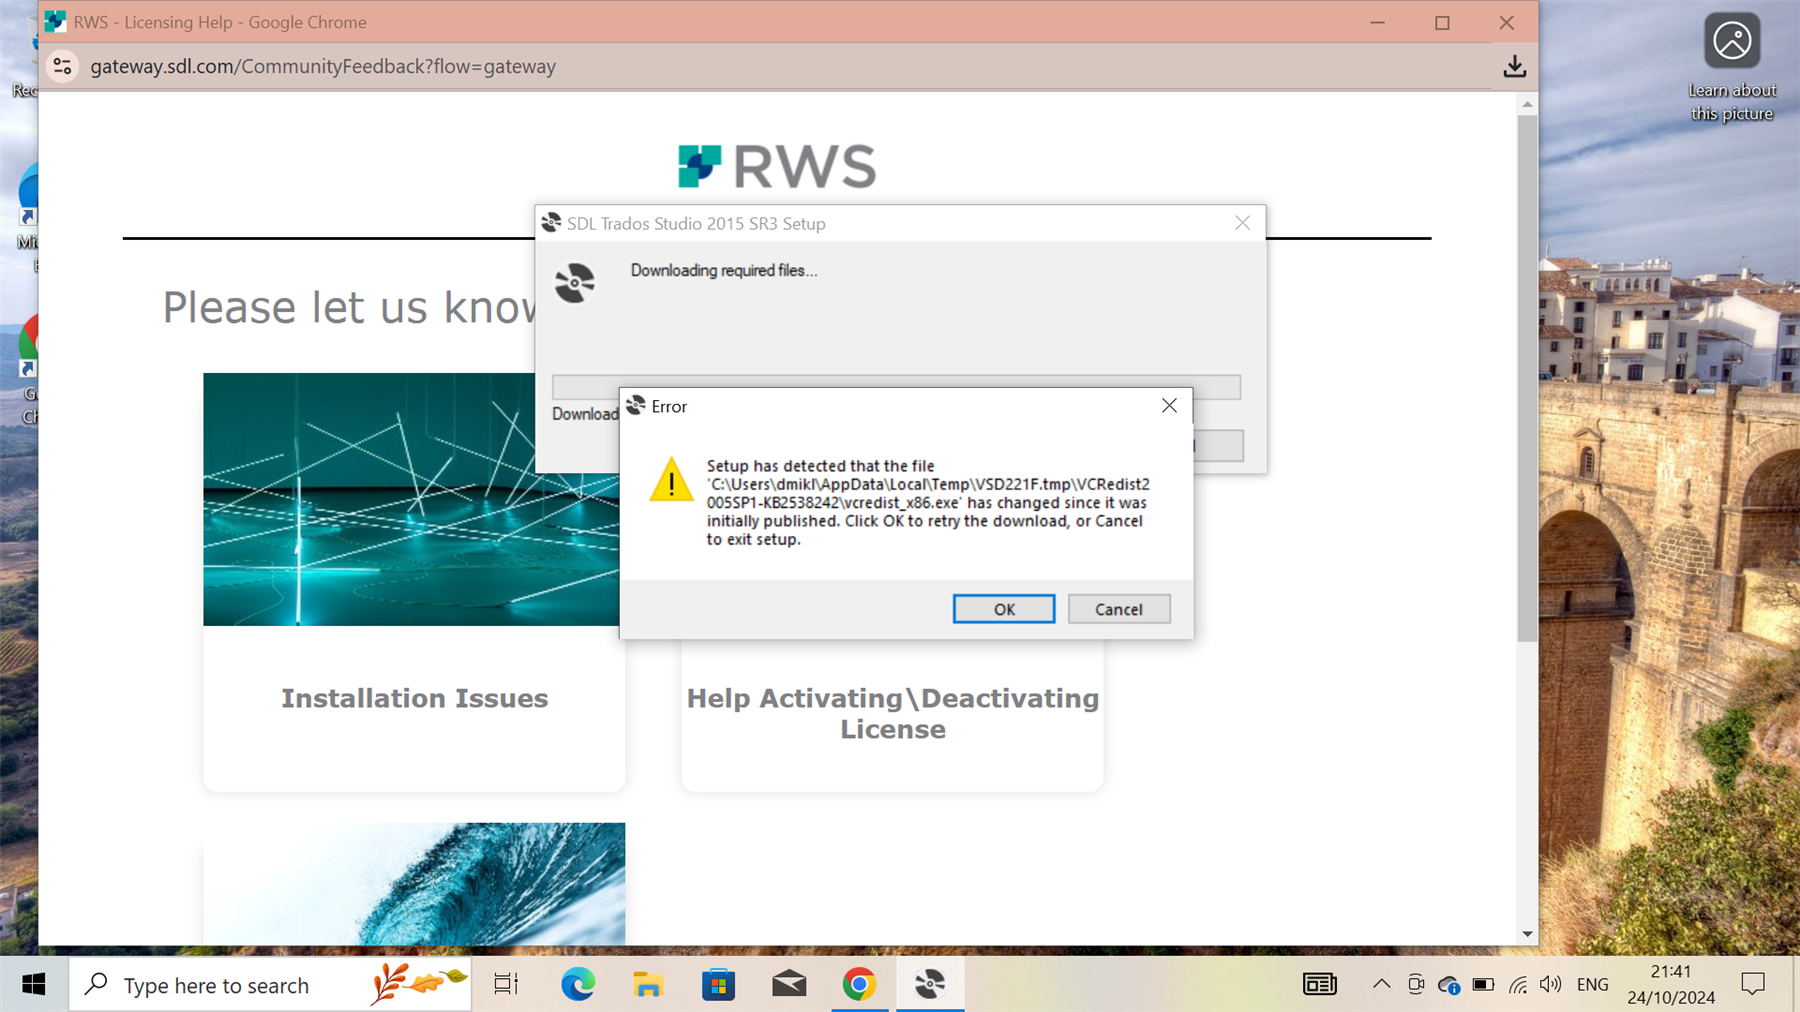Click OK to retry the download
The width and height of the screenshot is (1800, 1012).
[1003, 609]
